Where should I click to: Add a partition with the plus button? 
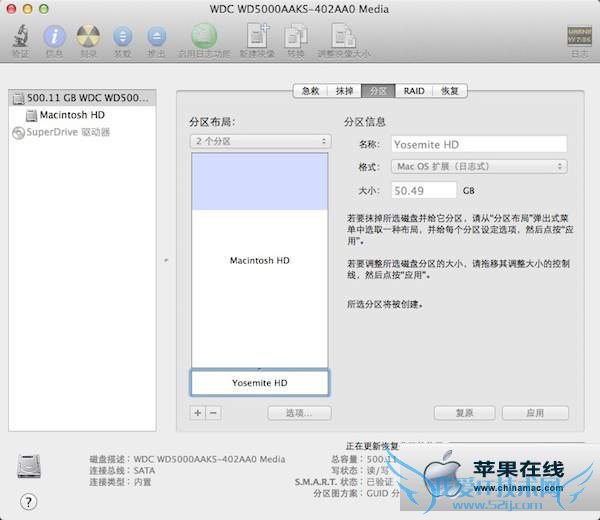click(x=197, y=413)
